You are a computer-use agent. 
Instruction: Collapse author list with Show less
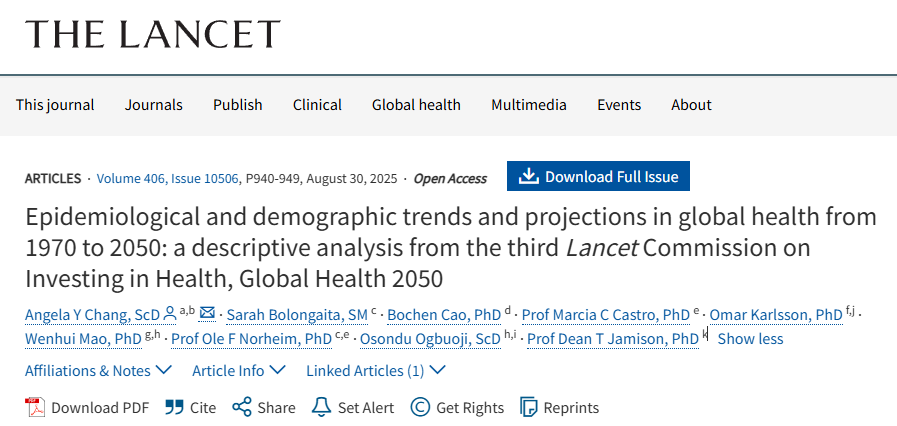(750, 338)
